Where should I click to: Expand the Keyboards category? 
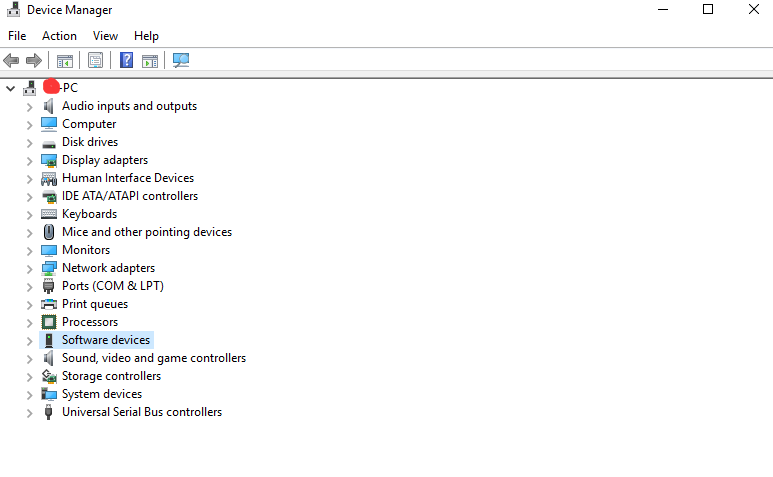[30, 215]
